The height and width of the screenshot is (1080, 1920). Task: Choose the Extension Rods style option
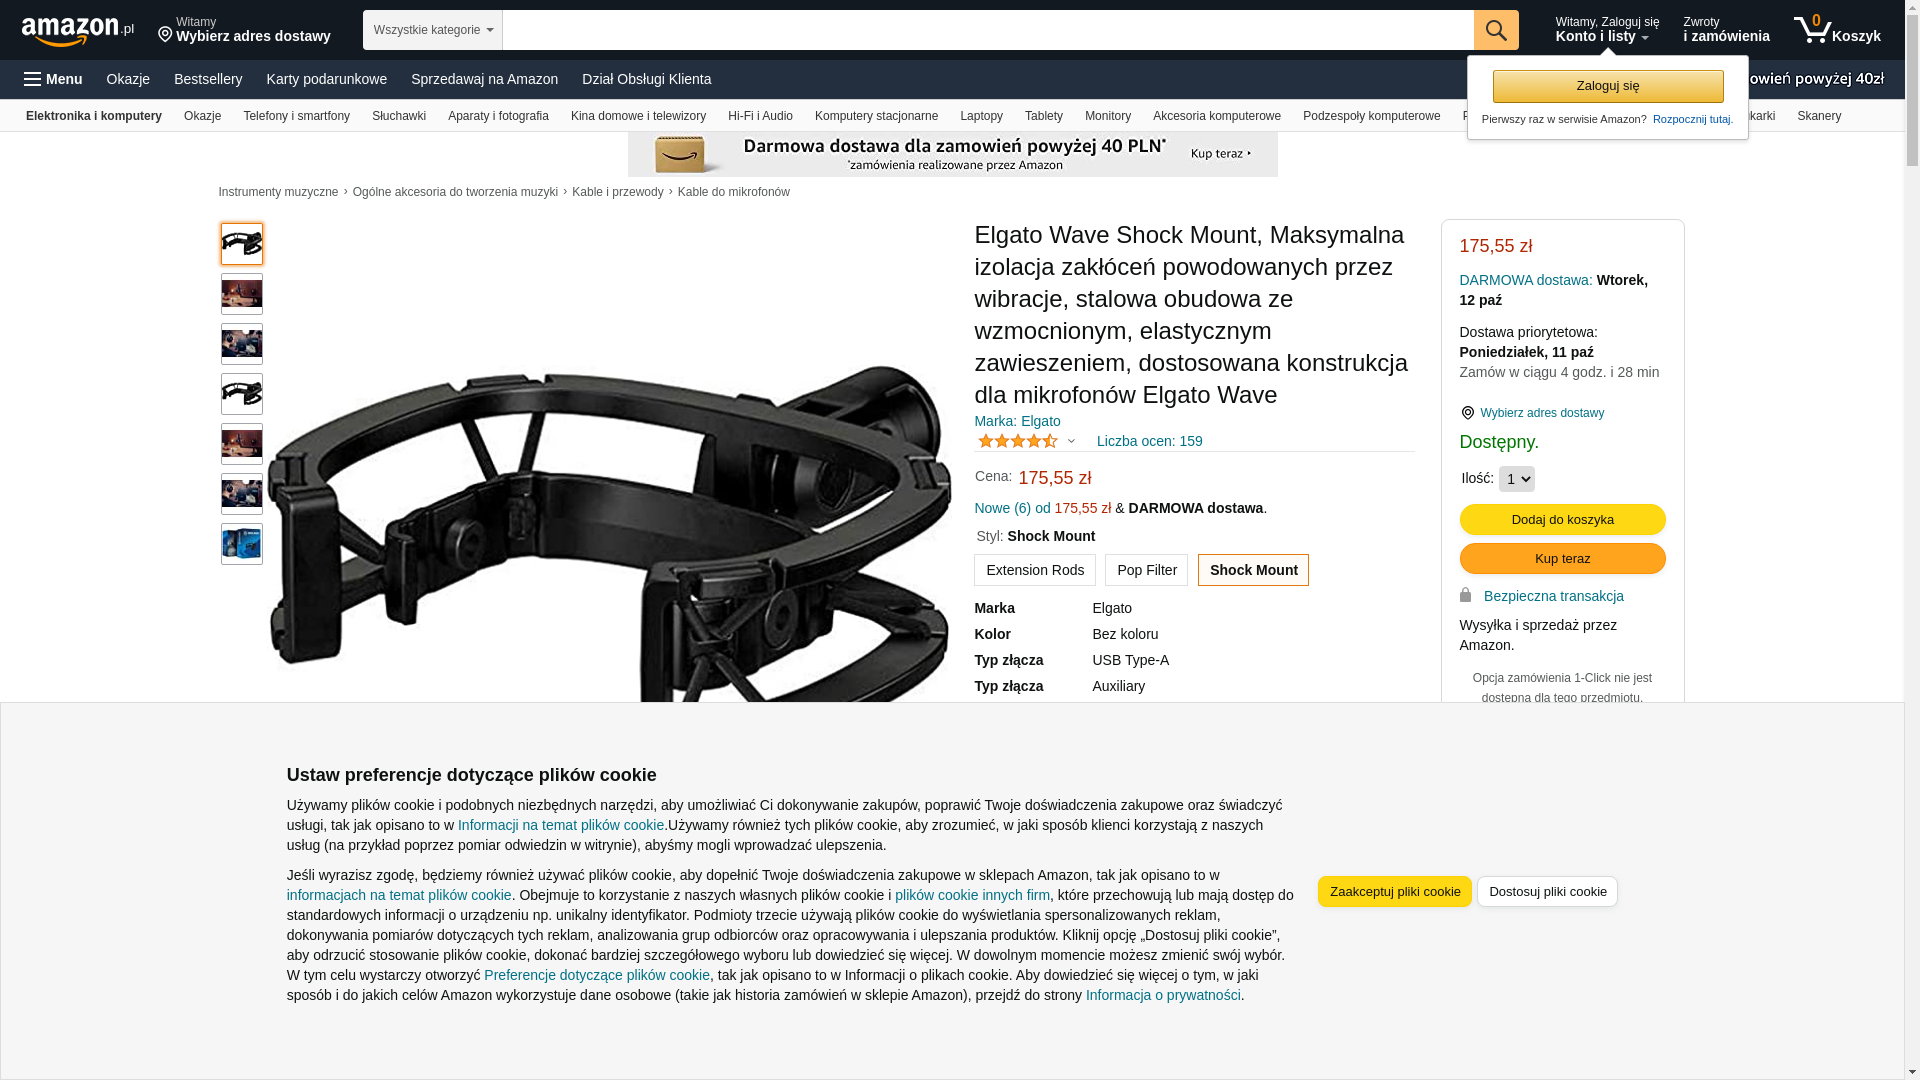click(1034, 570)
